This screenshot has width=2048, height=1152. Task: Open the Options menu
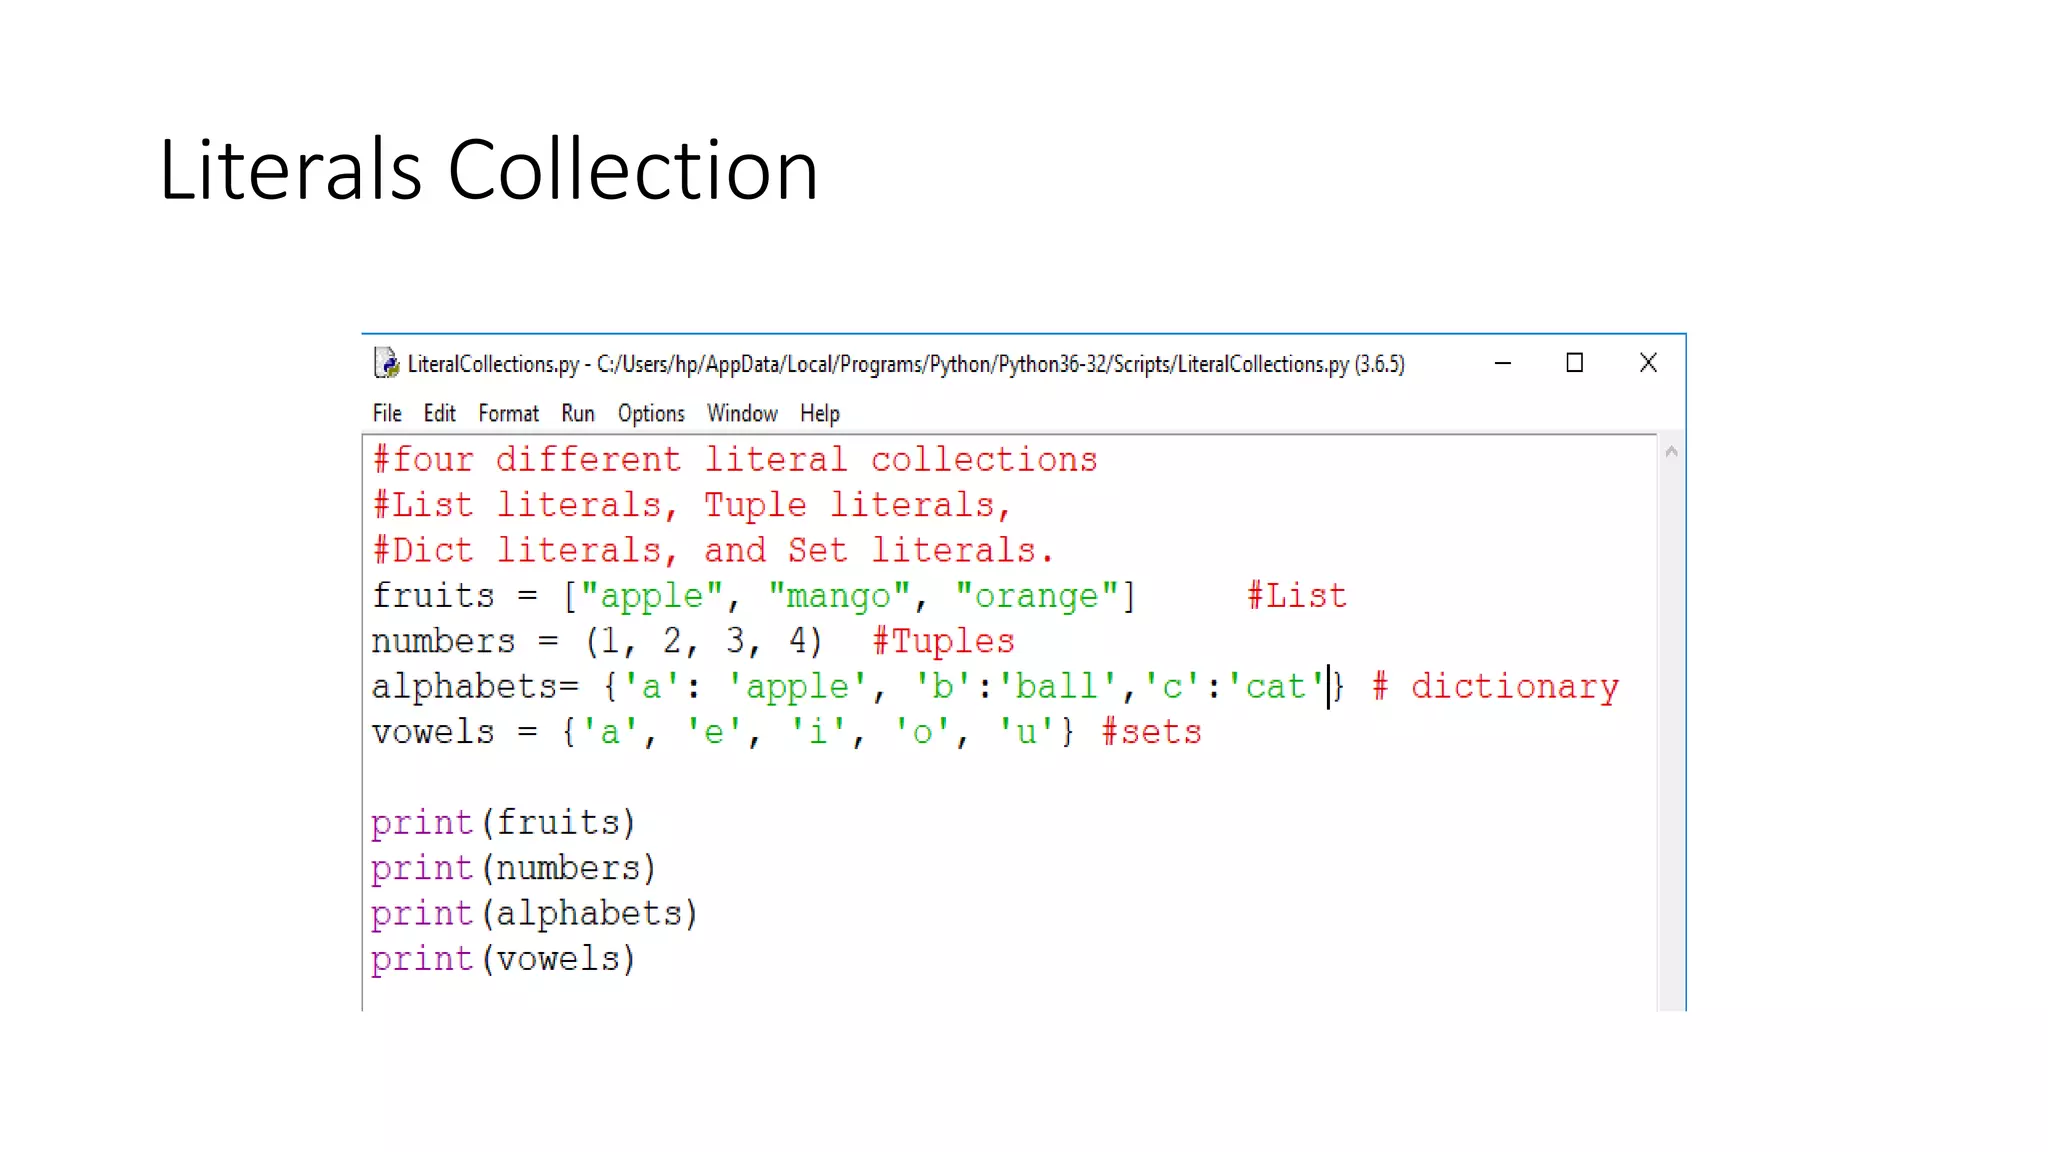(651, 413)
